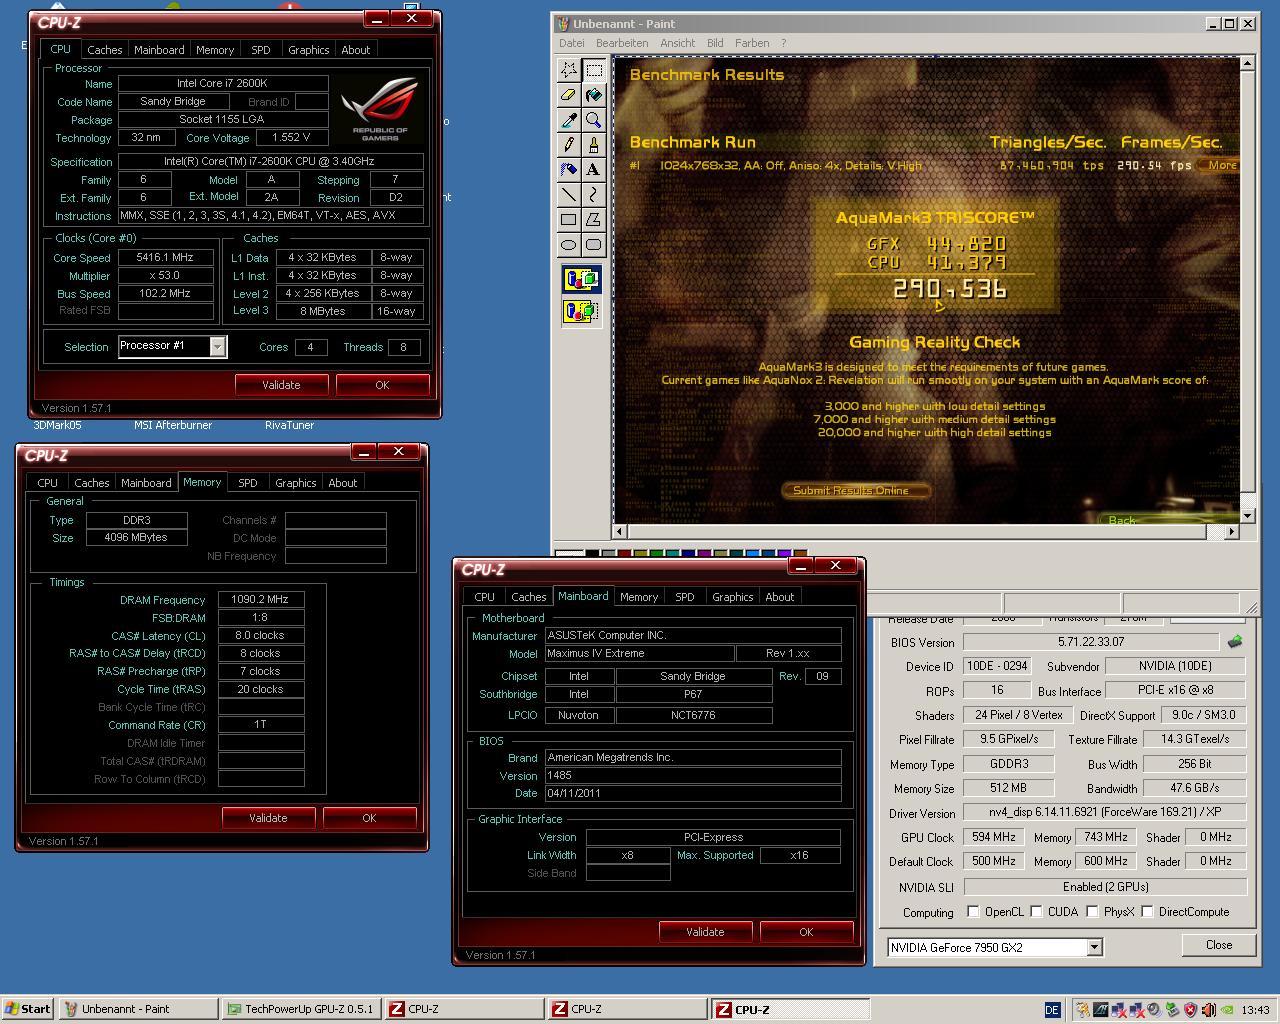Screen dimensions: 1280x1024
Task: Open About tab in CPU-Z processor window
Action: click(355, 49)
